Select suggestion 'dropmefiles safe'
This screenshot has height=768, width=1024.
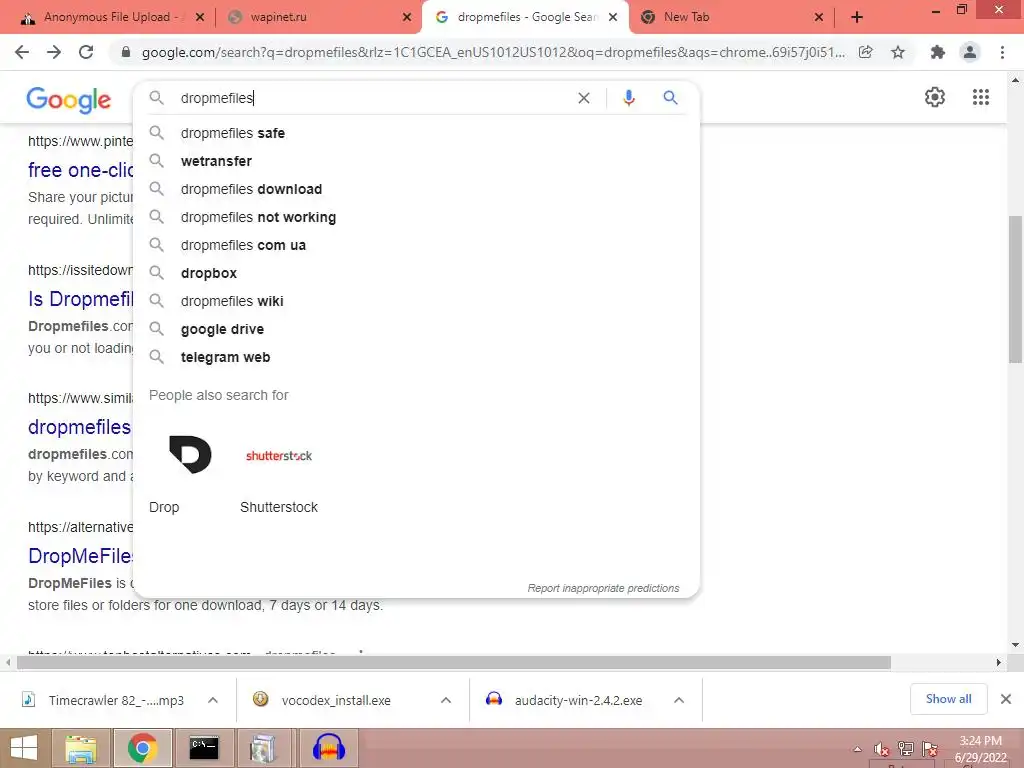416,133
